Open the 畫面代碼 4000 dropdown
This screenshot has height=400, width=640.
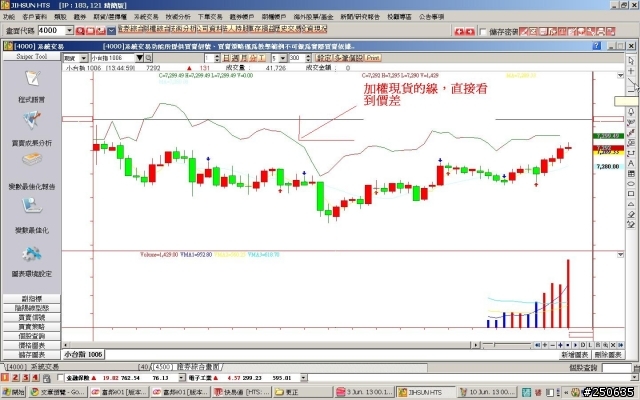click(x=69, y=31)
